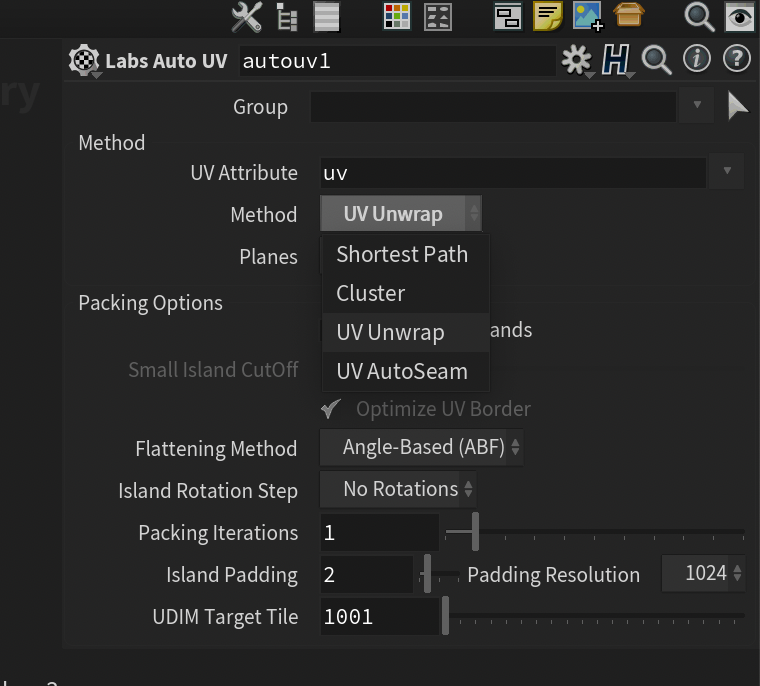Image resolution: width=760 pixels, height=686 pixels.
Task: Click the UDIM Target Tile value field
Action: coord(380,617)
